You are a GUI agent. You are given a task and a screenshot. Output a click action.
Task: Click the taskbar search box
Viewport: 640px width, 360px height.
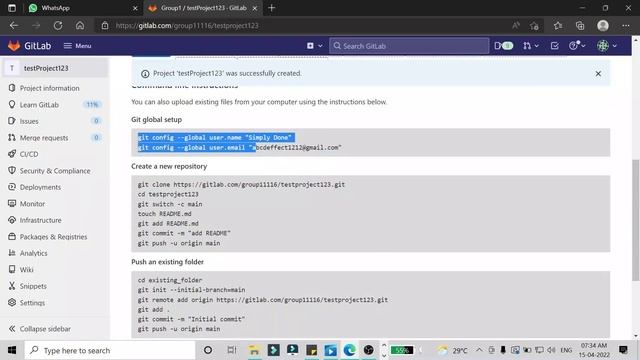110,350
